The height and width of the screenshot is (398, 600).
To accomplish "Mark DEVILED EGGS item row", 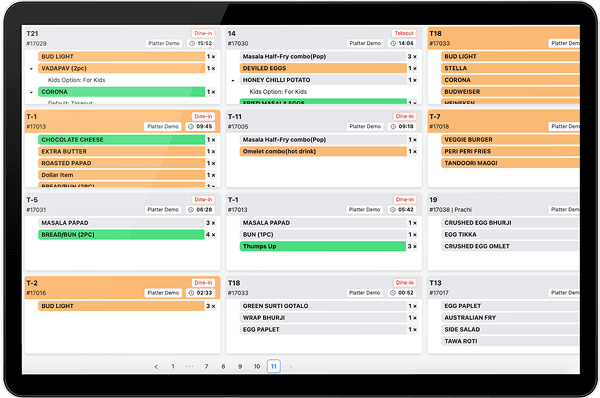I will (x=323, y=69).
